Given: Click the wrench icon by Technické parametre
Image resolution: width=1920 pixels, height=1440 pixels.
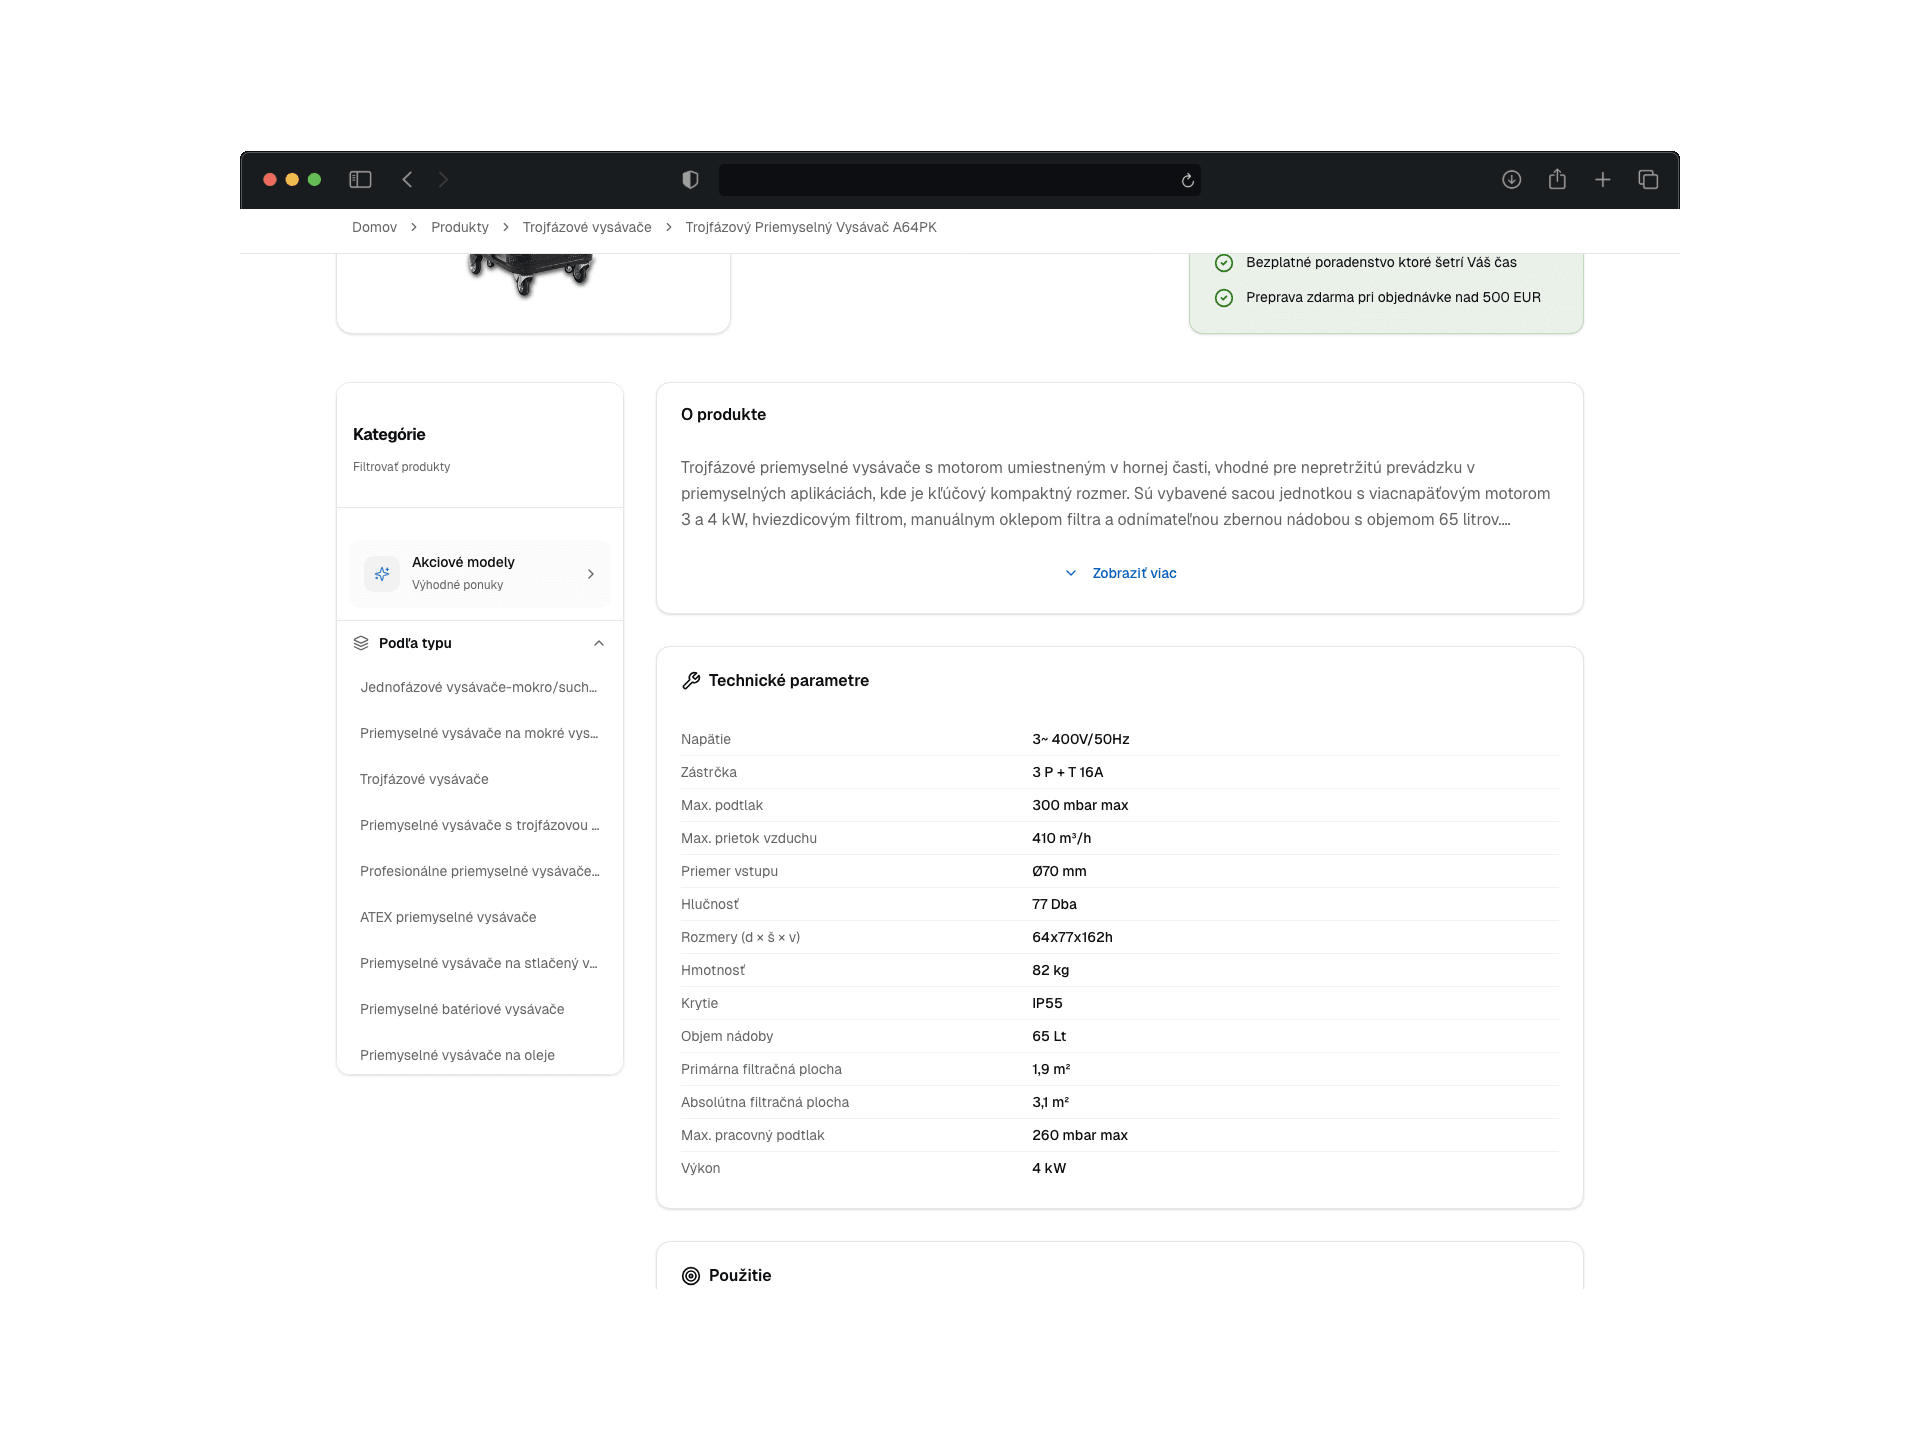Looking at the screenshot, I should point(691,681).
